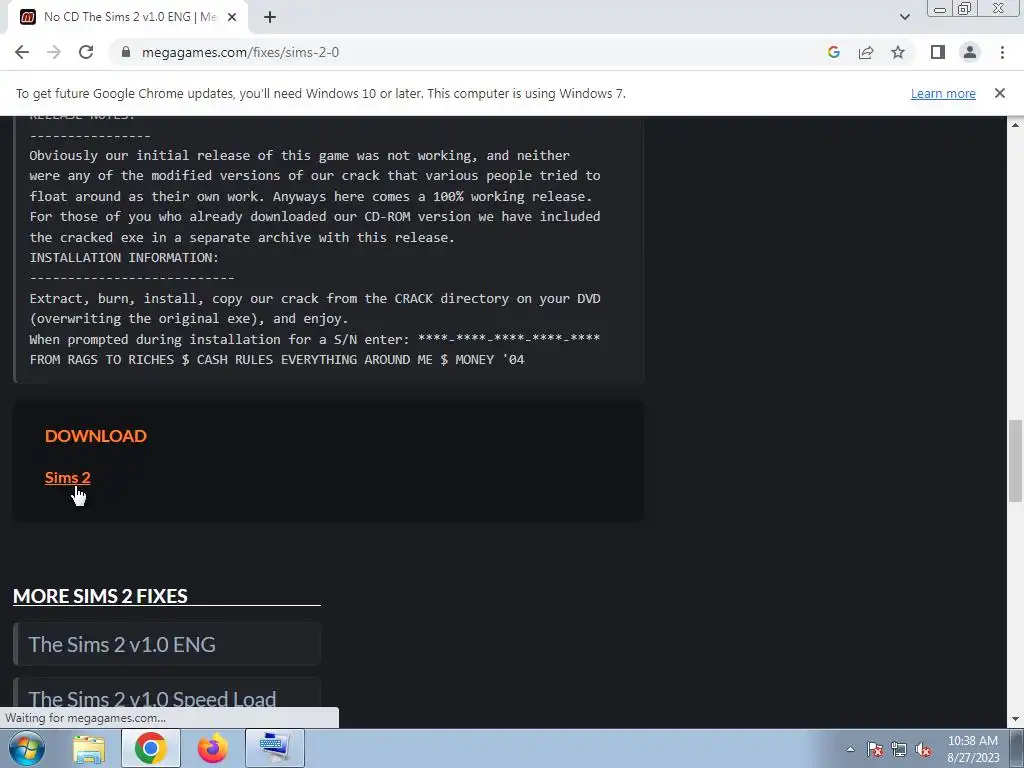The height and width of the screenshot is (768, 1024).
Task: Open the keyboard monitor app in taskbar
Action: click(274, 748)
